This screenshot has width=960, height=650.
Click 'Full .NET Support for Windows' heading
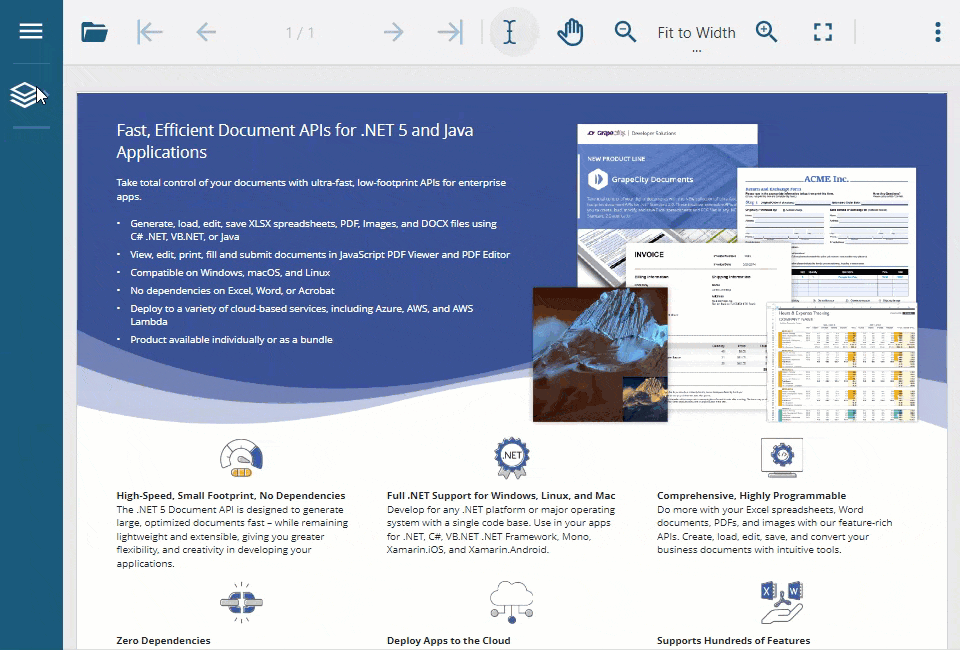[501, 495]
